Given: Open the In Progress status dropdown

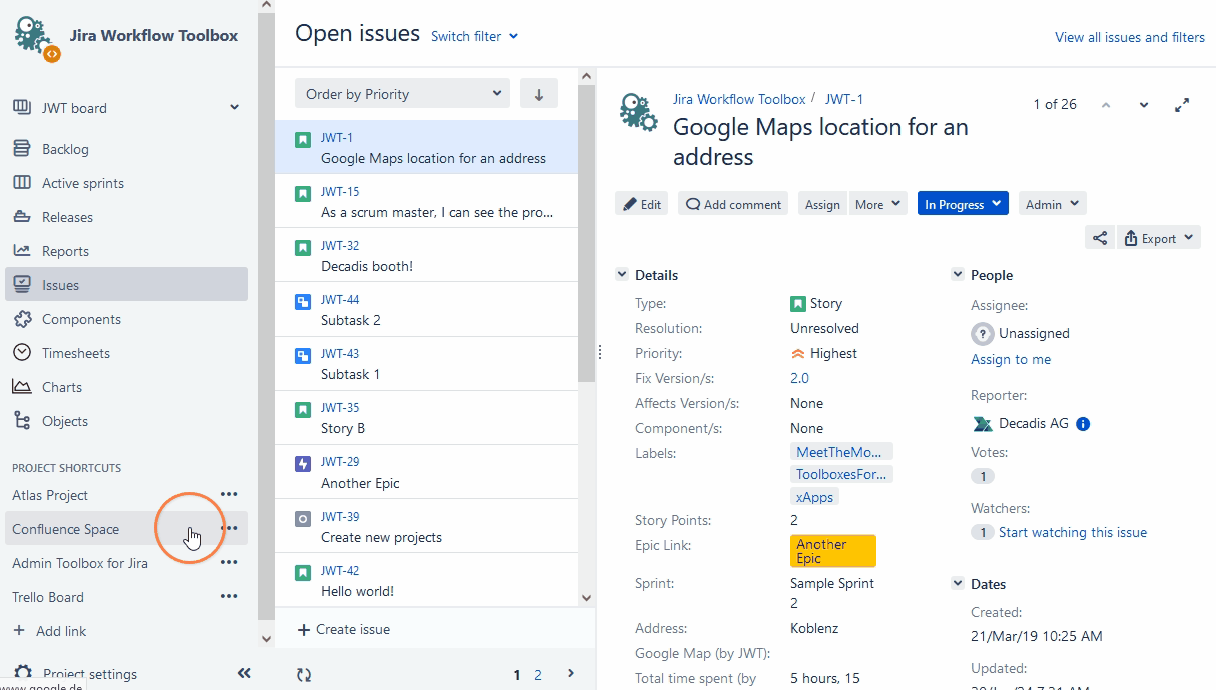Looking at the screenshot, I should [x=962, y=204].
